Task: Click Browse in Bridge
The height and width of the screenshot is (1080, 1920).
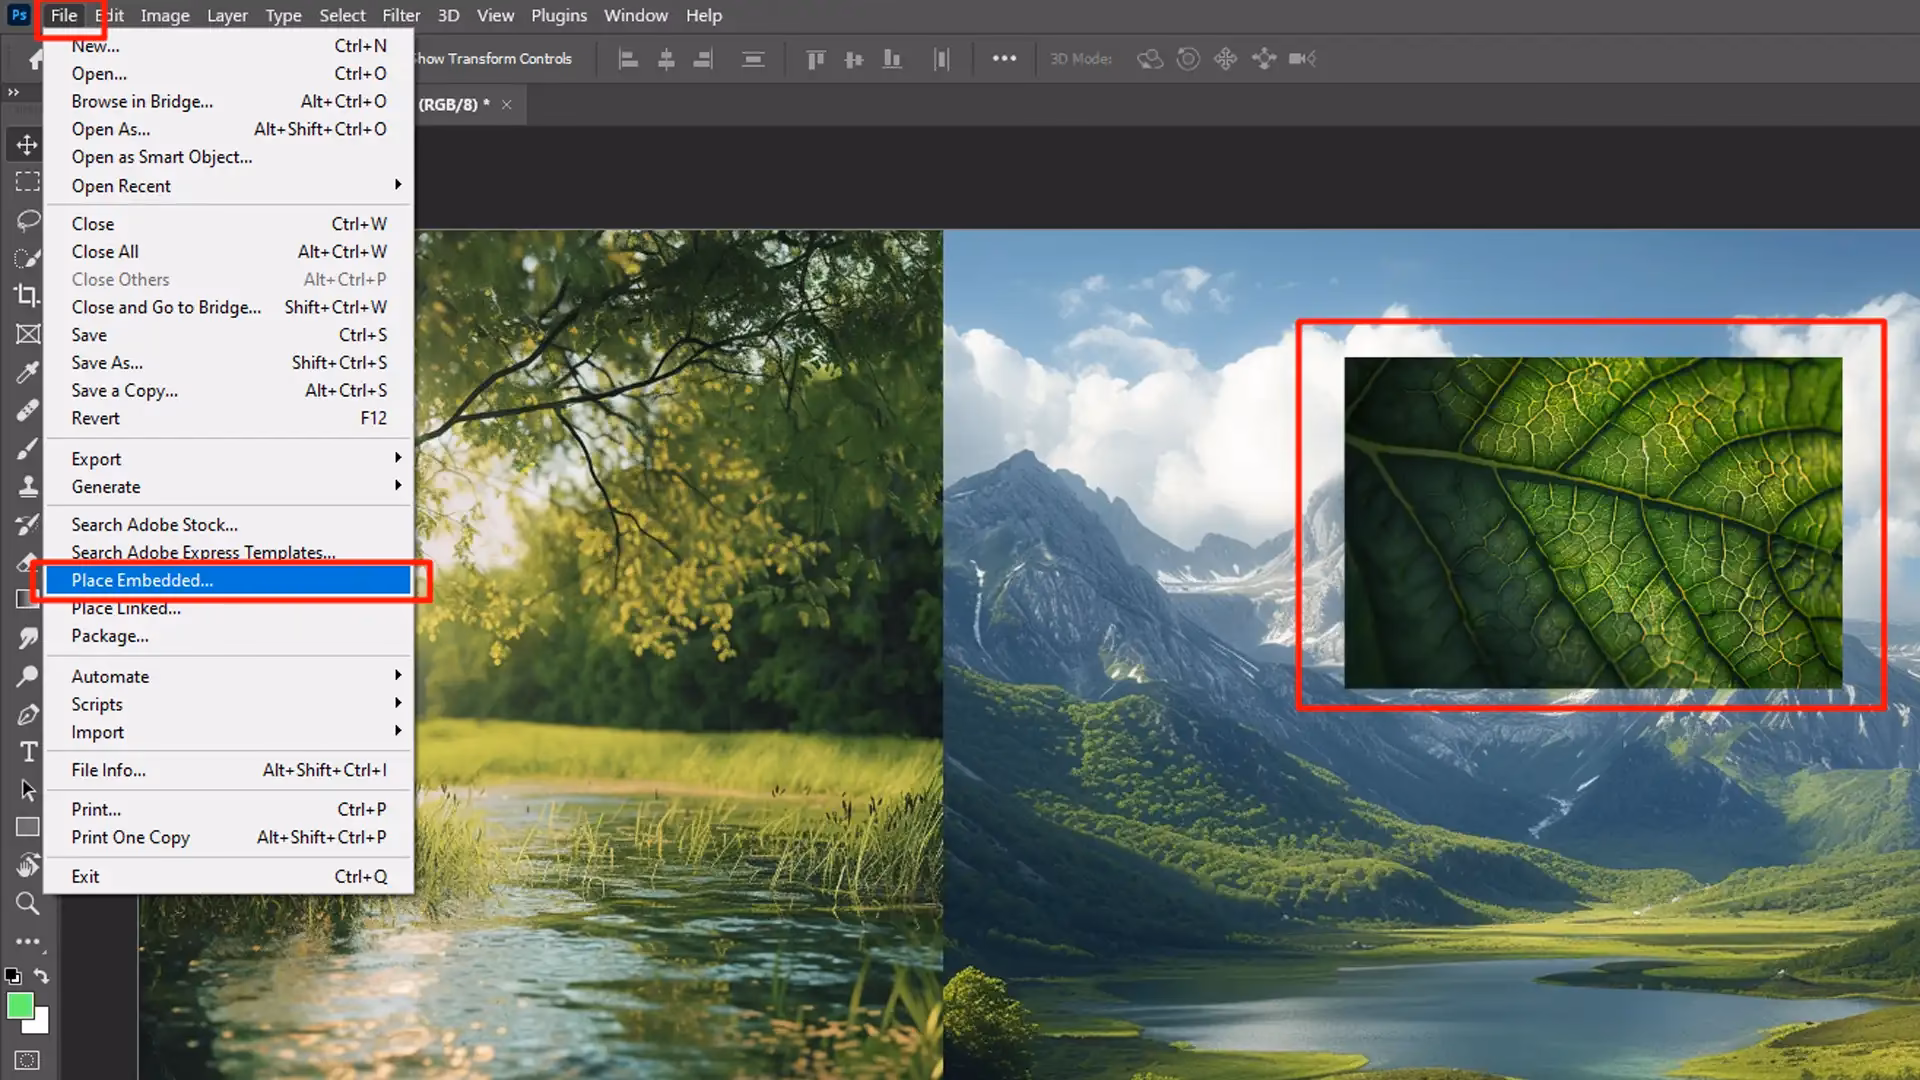Action: tap(141, 101)
